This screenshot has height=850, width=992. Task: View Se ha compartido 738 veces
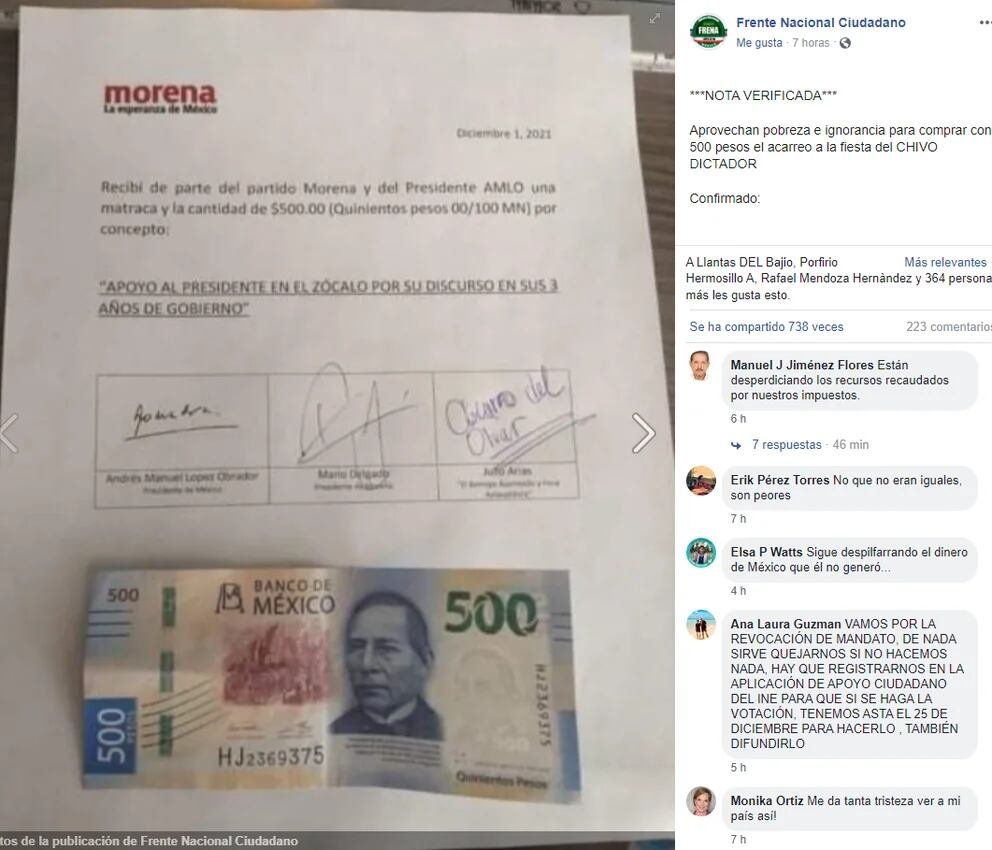[x=766, y=327]
